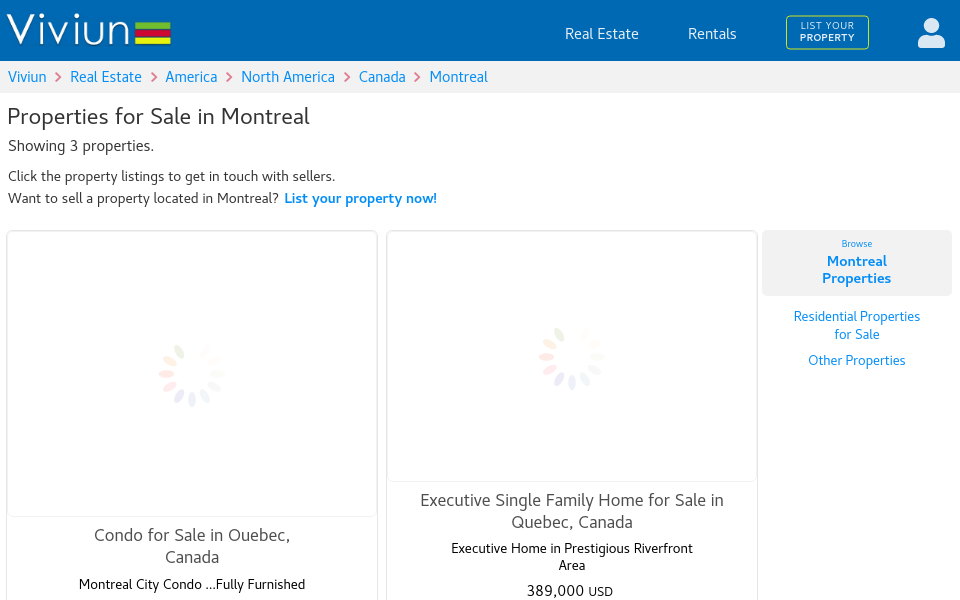The width and height of the screenshot is (960, 600).
Task: Open the Executive Single Family Home listing
Action: pyautogui.click(x=571, y=511)
